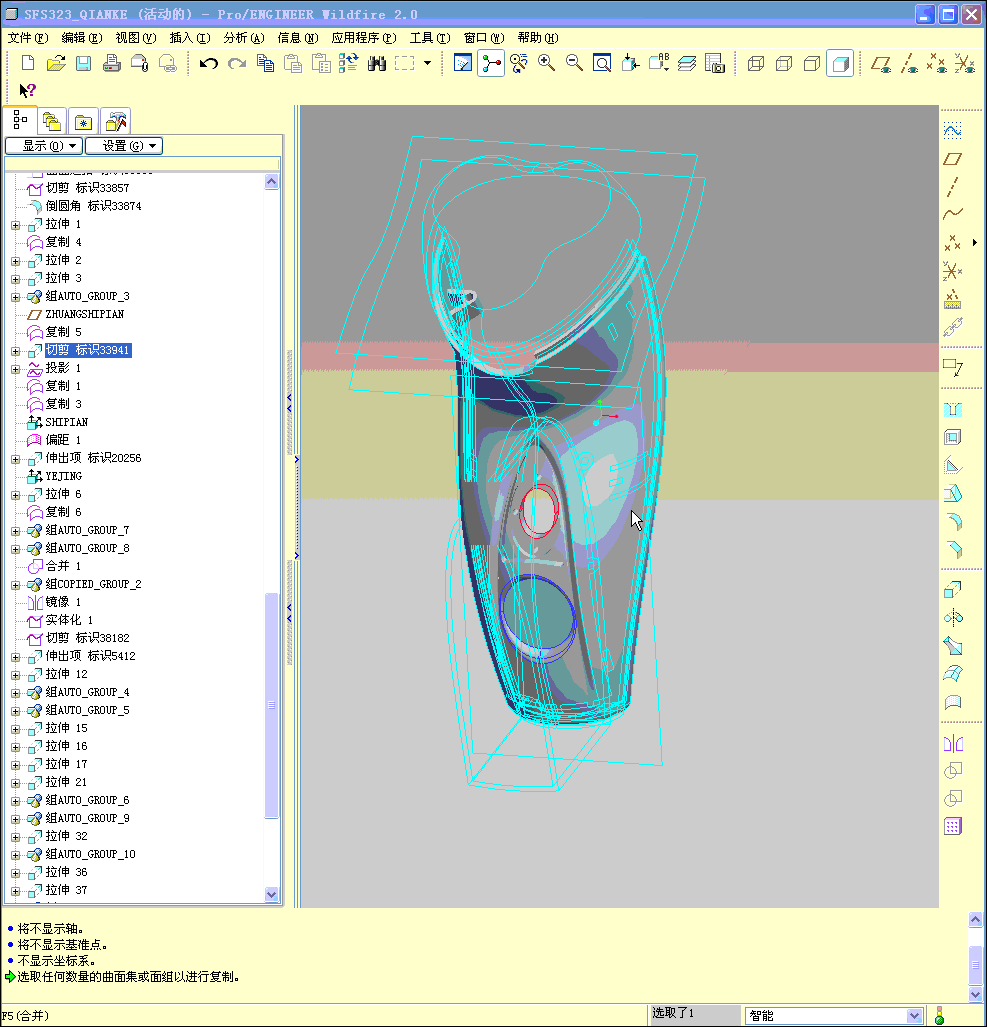Click the Open file folder icon
Image resolution: width=987 pixels, height=1027 pixels.
56,64
